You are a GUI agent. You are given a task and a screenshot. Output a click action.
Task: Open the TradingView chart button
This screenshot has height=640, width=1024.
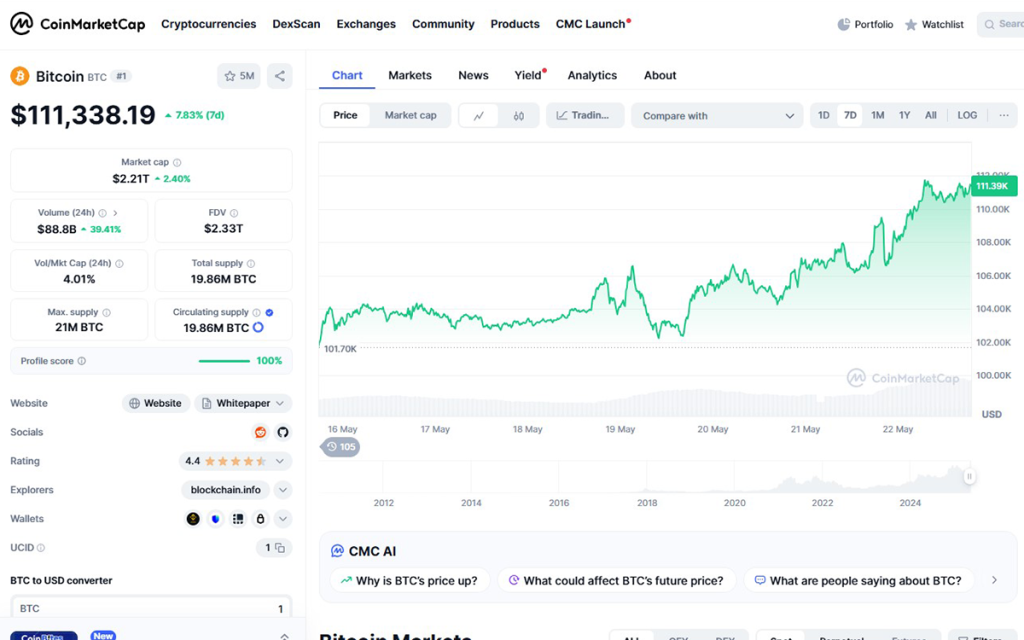[584, 115]
